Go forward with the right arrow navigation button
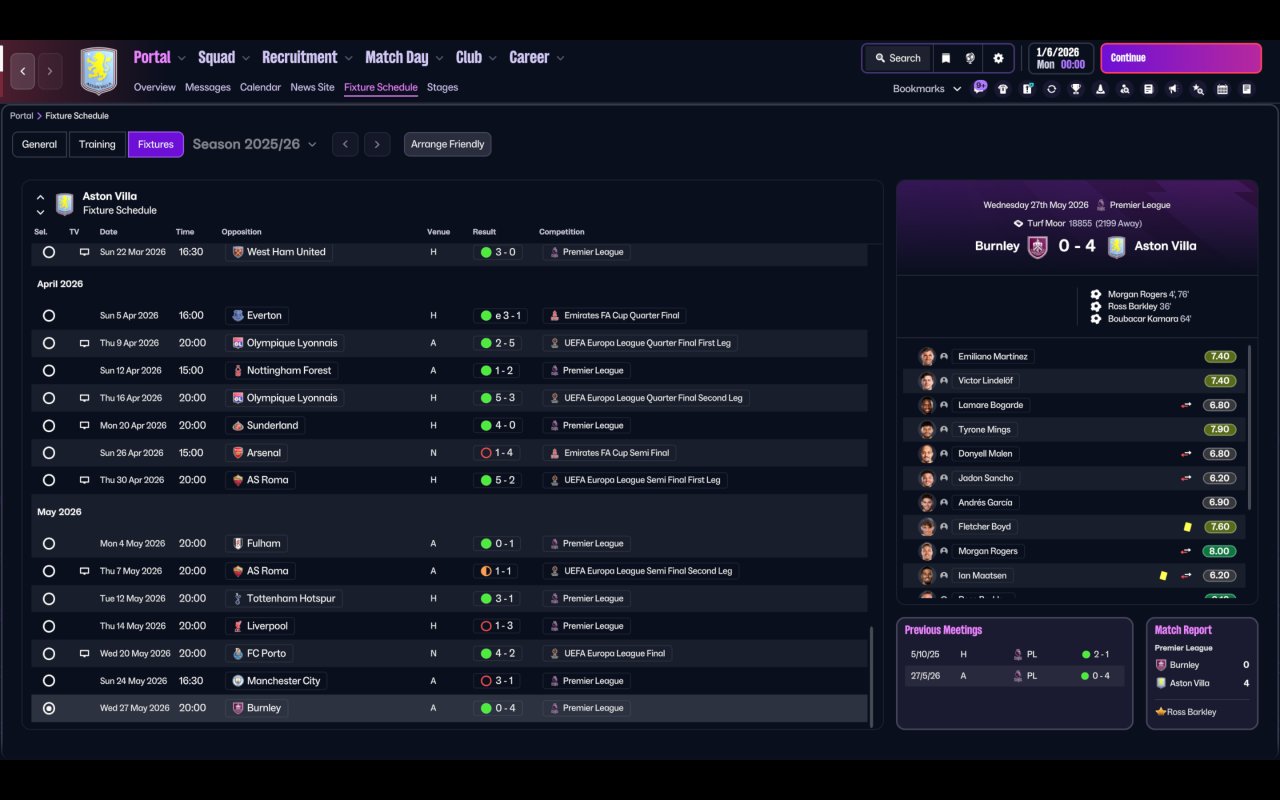The image size is (1280, 800). (x=50, y=71)
